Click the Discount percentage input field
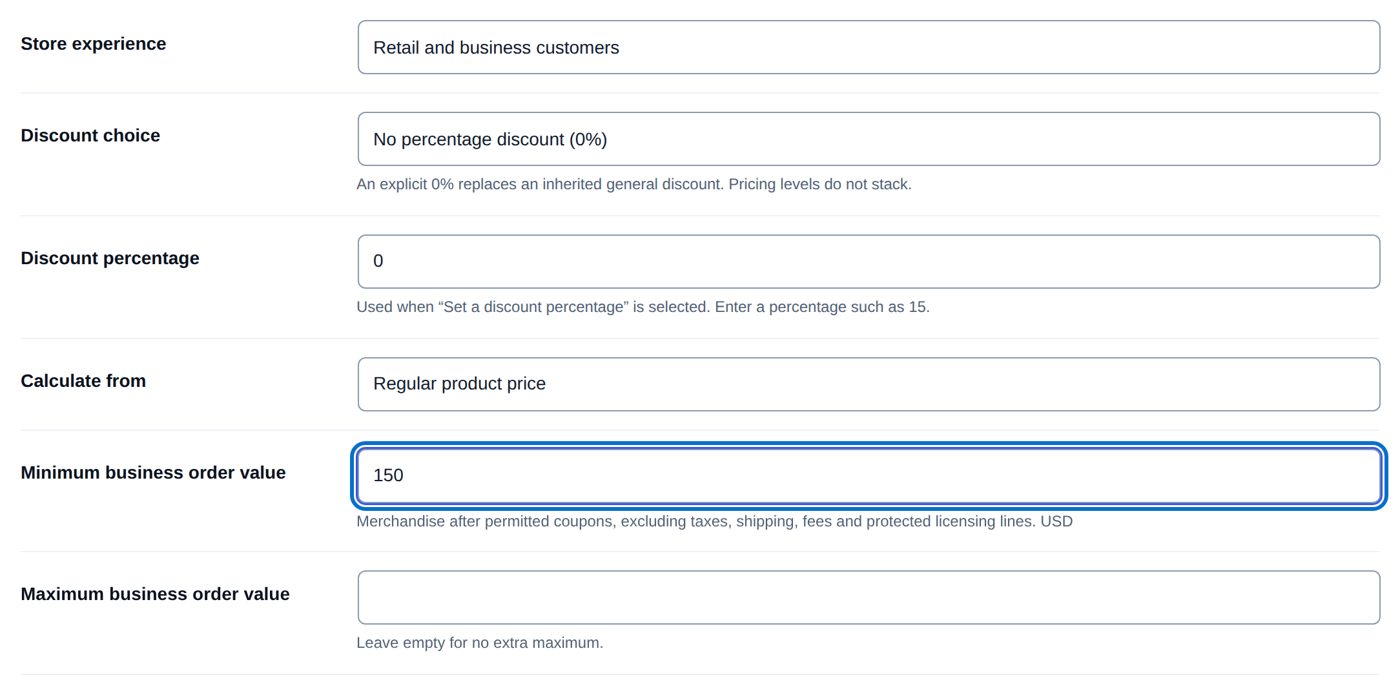1400x695 pixels. click(x=869, y=261)
